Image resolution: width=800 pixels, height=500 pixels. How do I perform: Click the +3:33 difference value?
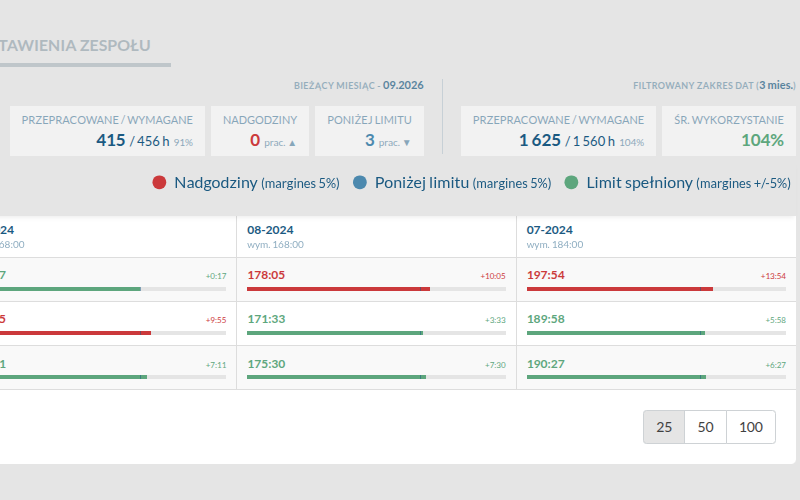coord(495,320)
